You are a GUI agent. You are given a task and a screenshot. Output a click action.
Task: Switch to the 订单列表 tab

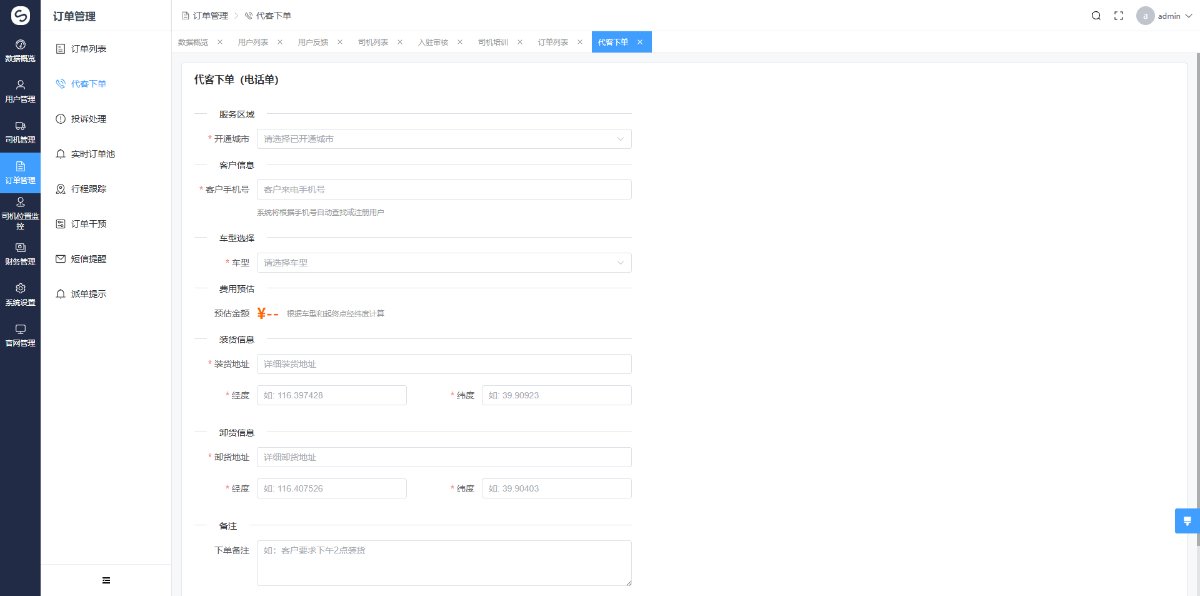coord(554,42)
